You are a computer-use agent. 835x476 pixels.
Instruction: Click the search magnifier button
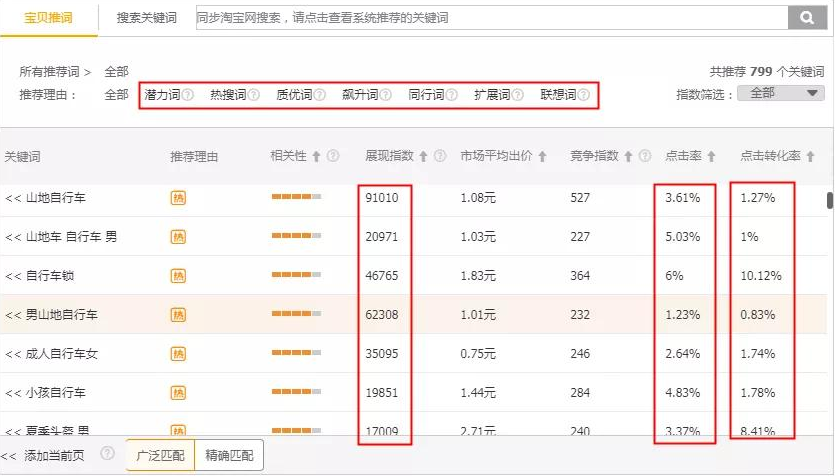(807, 18)
